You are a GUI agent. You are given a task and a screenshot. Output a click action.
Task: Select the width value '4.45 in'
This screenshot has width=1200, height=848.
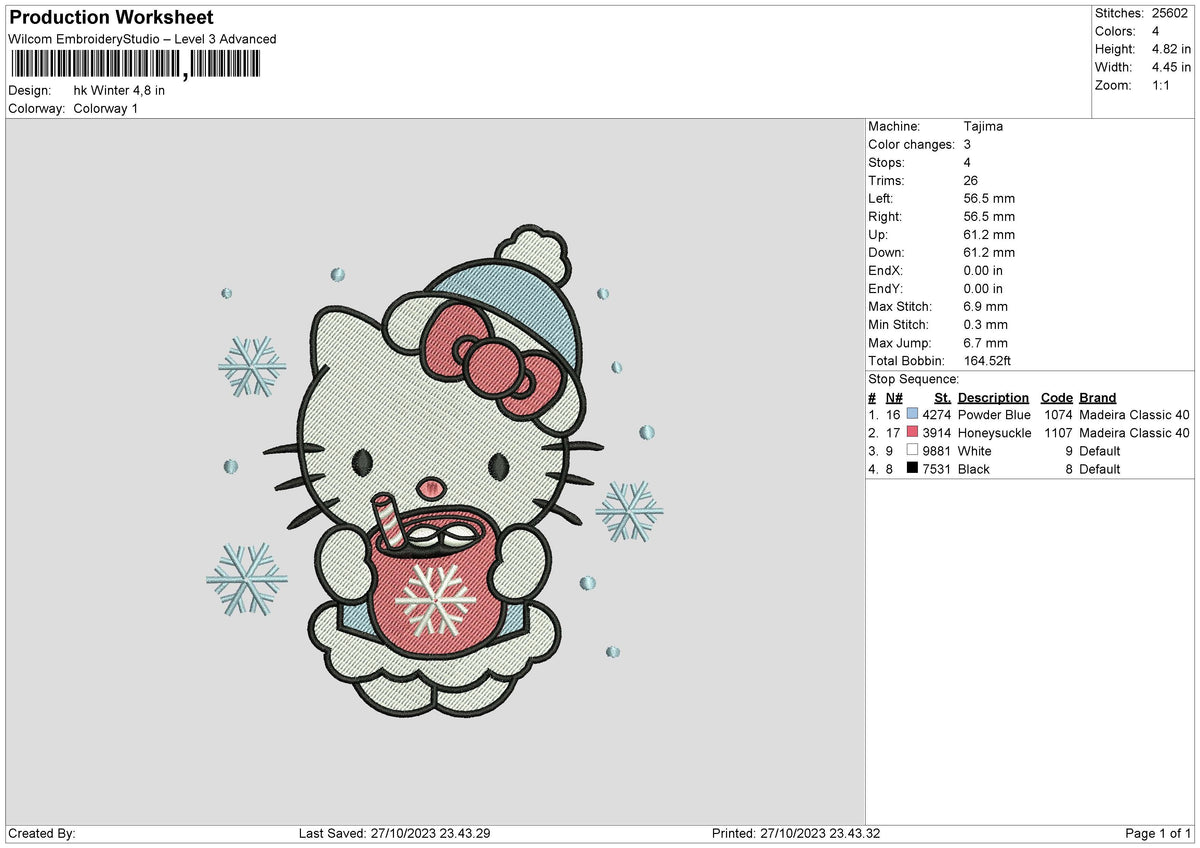[x=1170, y=67]
